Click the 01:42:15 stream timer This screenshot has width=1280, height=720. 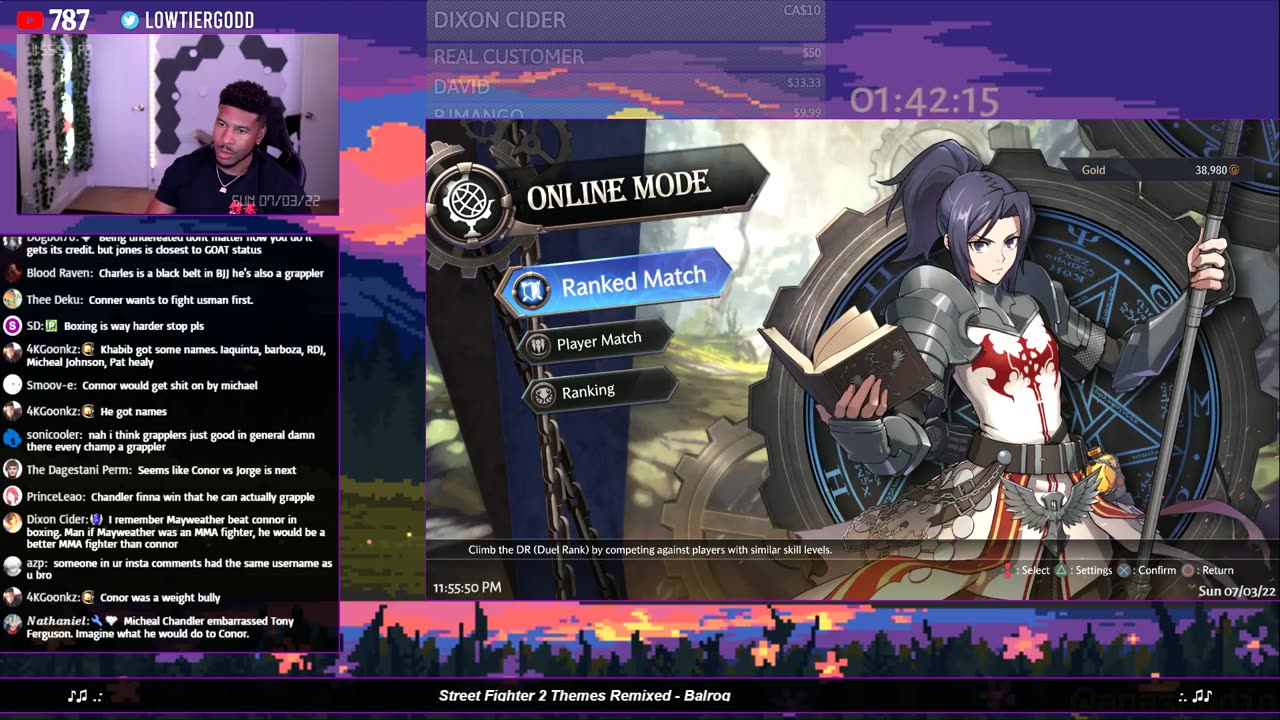(x=925, y=101)
